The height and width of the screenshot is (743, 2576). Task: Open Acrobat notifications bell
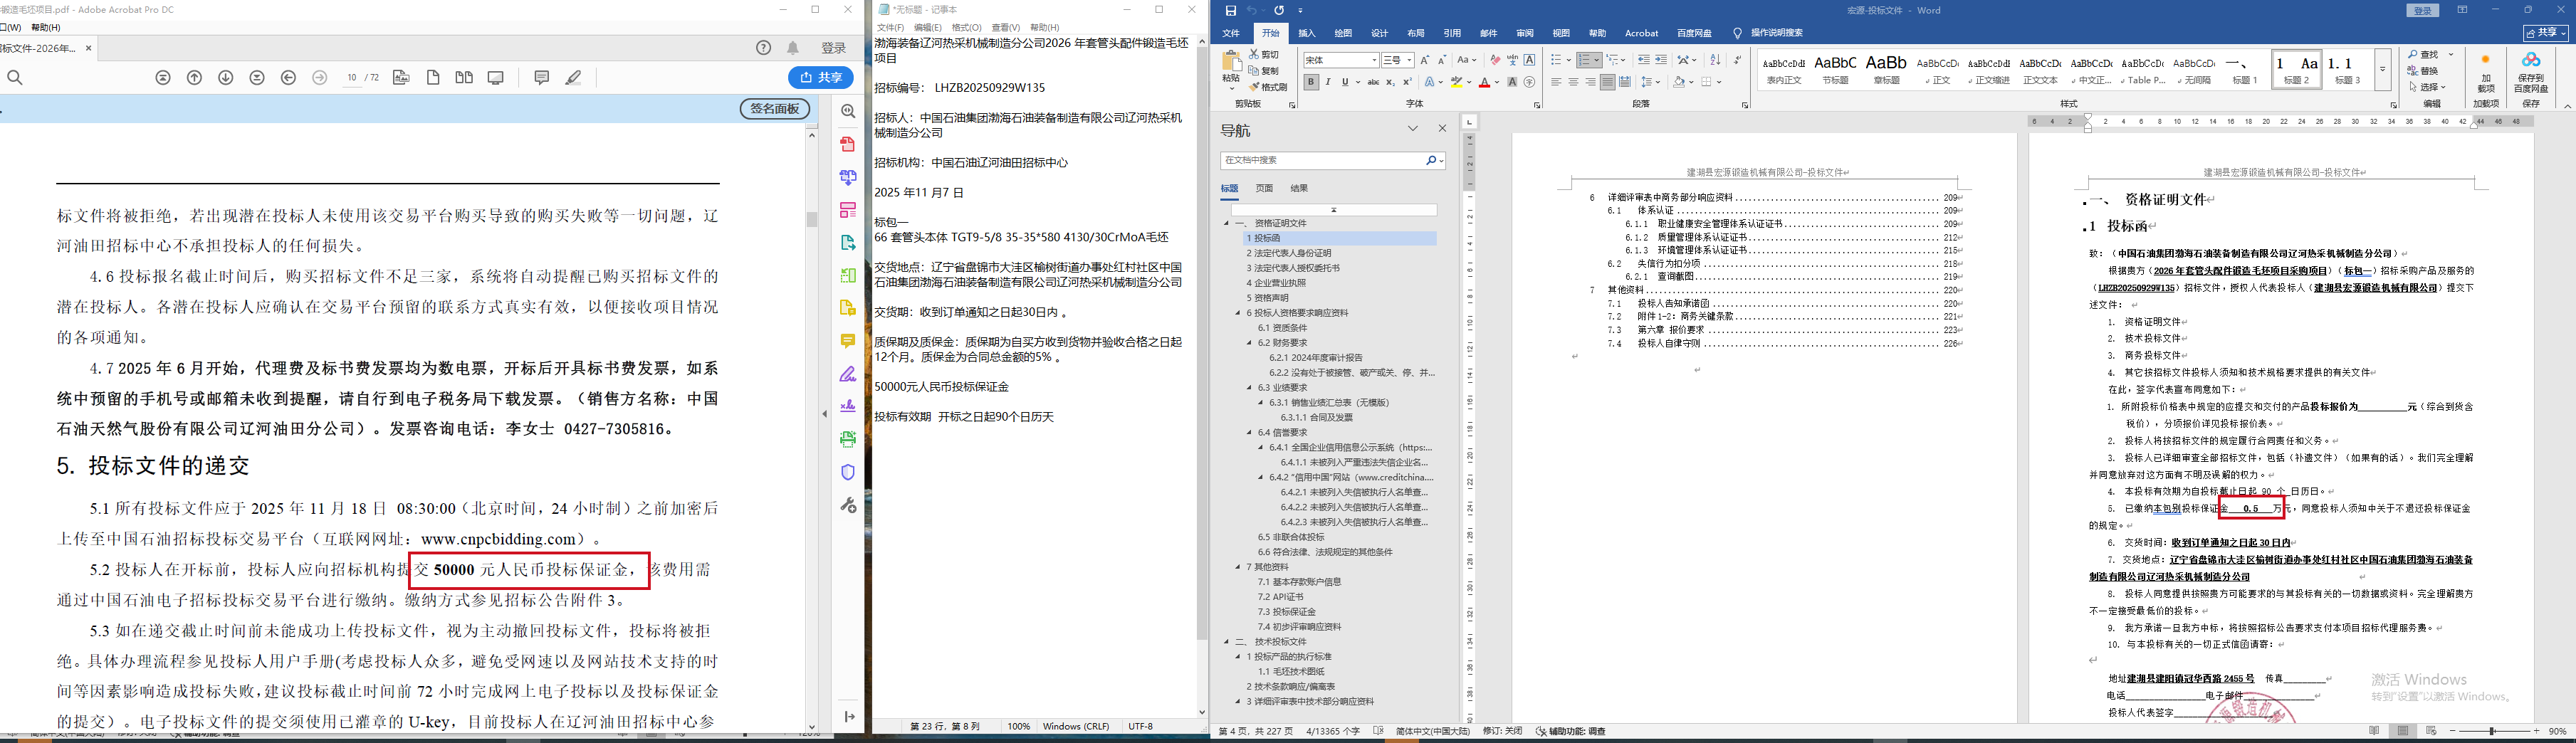[x=793, y=48]
